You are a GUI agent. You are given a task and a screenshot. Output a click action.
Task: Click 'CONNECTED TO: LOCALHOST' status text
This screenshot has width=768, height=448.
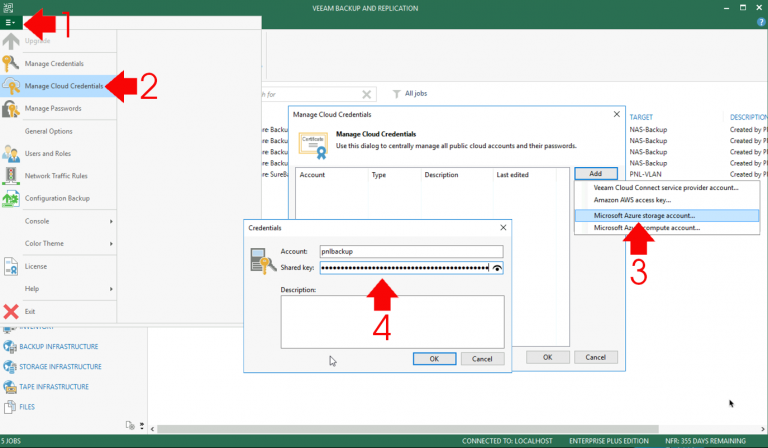pos(507,441)
